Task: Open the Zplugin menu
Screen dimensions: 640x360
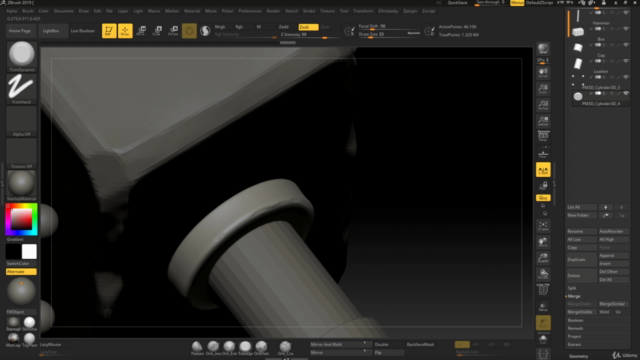Action: 410,11
